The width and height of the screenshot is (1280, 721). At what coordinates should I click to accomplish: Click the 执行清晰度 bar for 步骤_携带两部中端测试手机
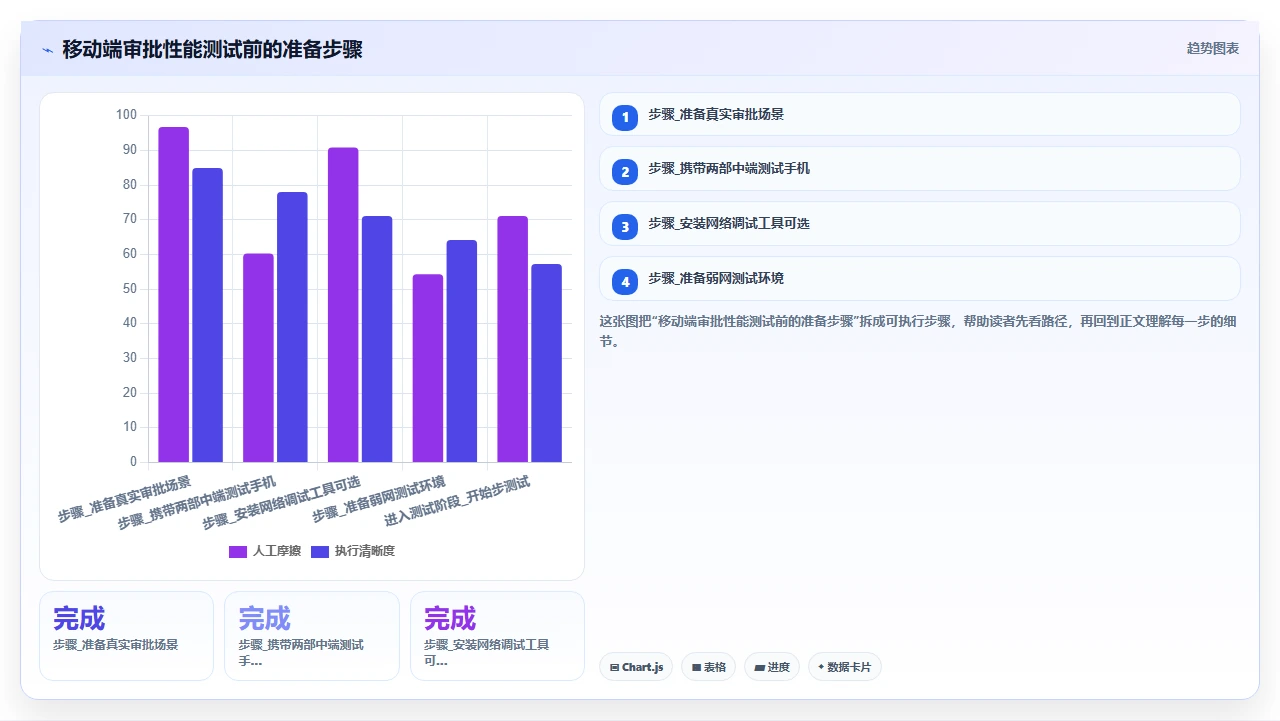[292, 327]
